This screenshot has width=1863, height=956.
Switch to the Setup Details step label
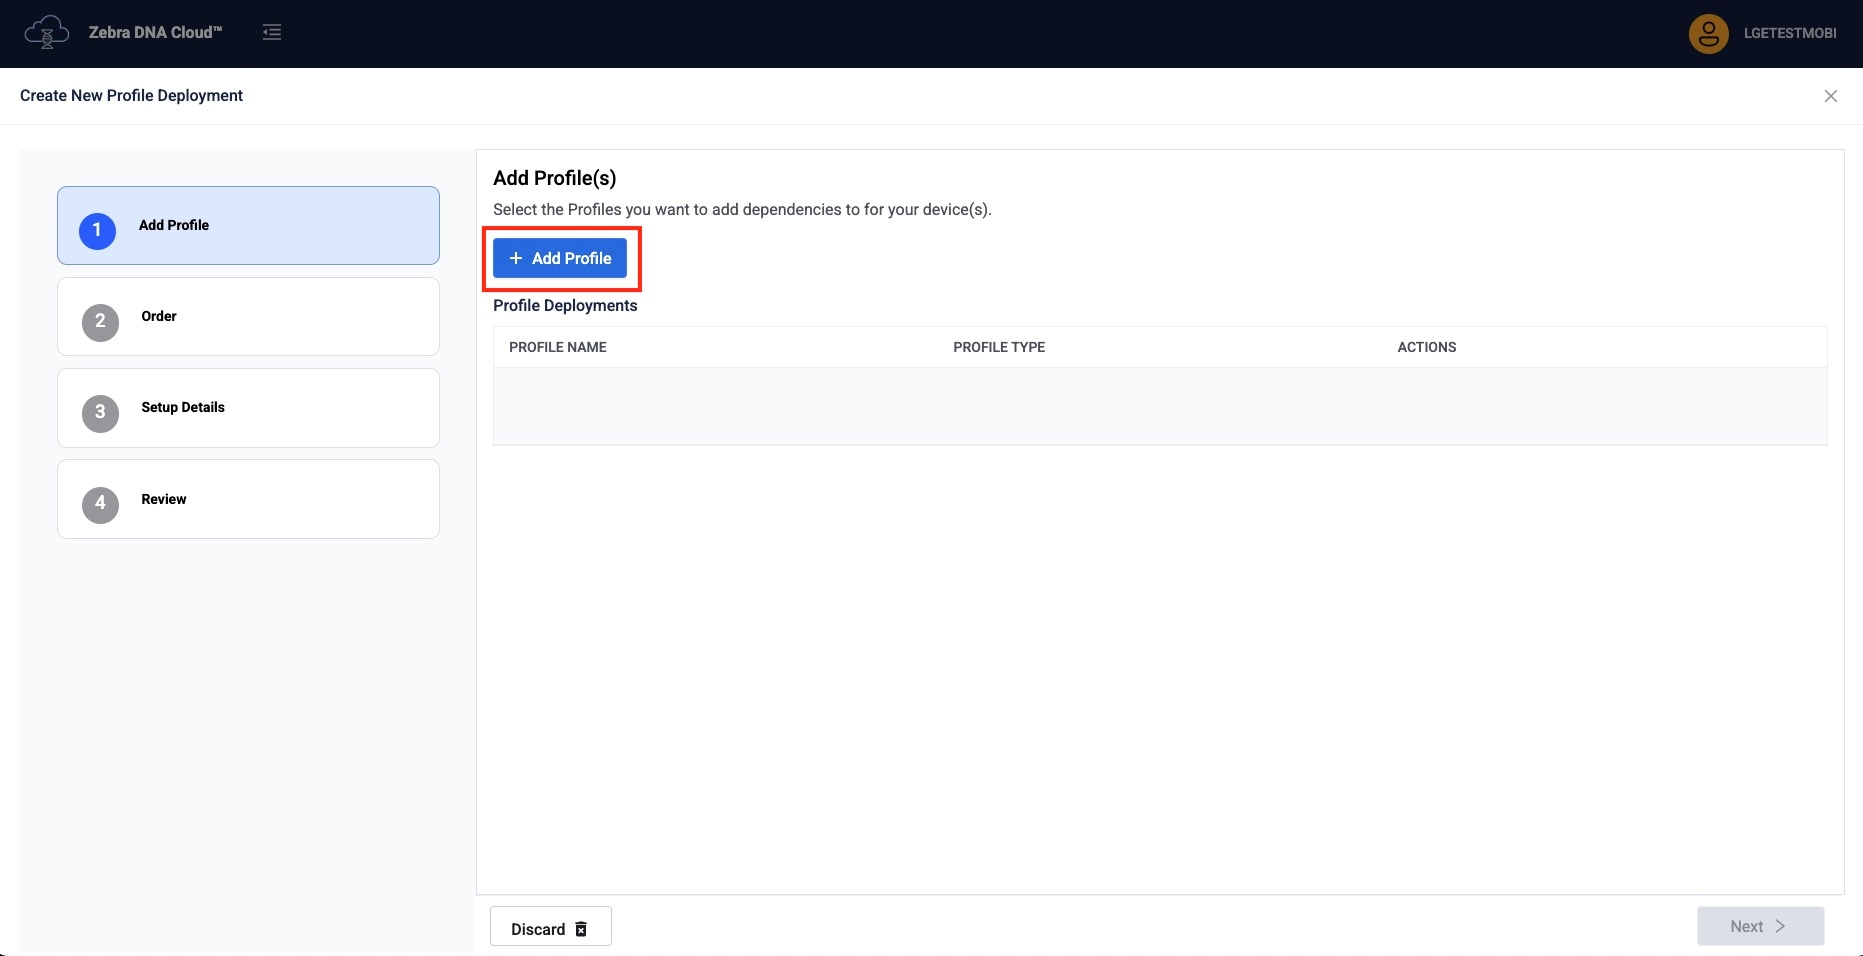coord(183,407)
